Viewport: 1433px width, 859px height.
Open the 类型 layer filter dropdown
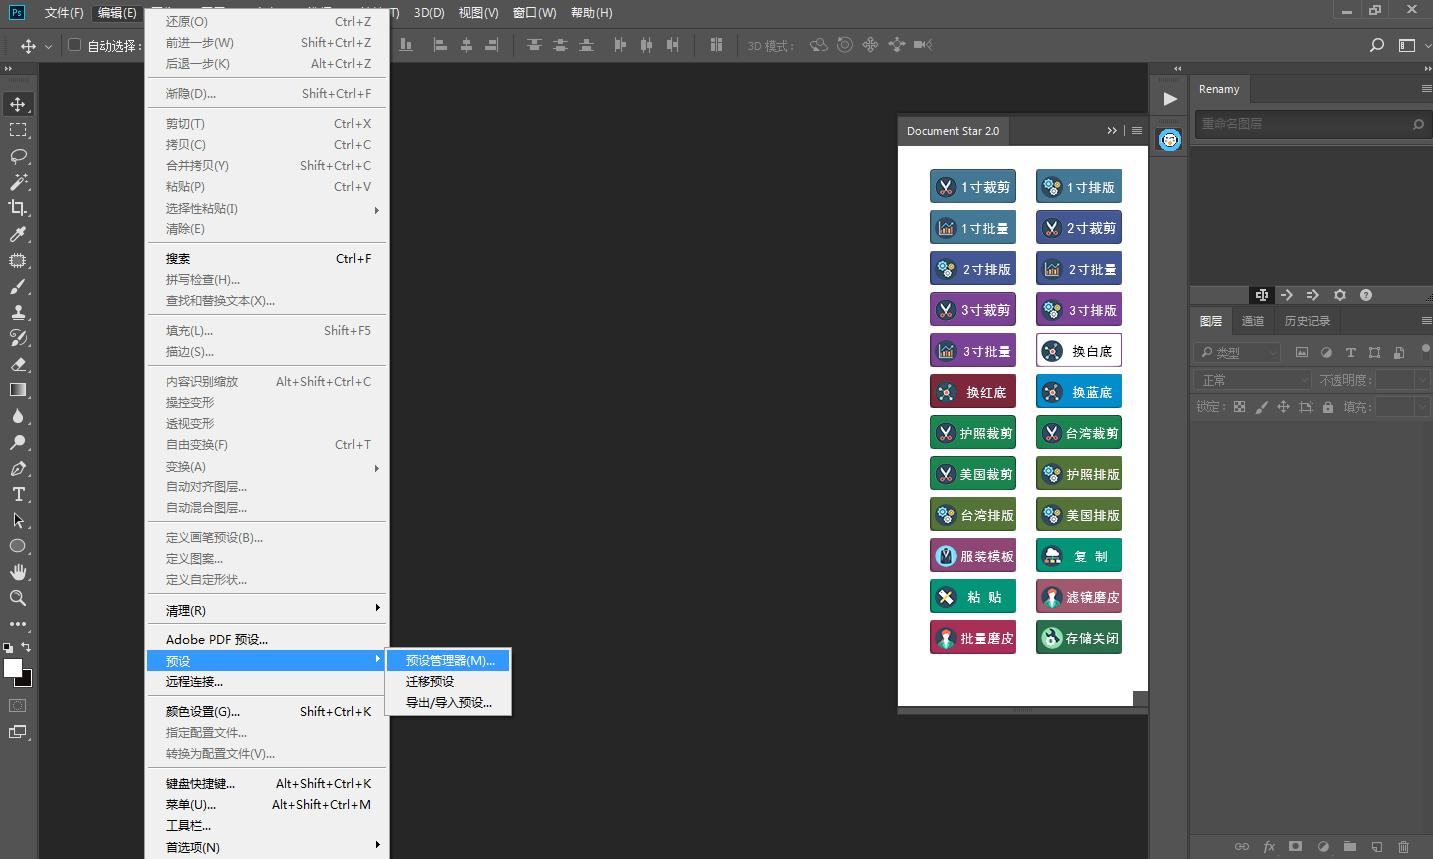1238,352
